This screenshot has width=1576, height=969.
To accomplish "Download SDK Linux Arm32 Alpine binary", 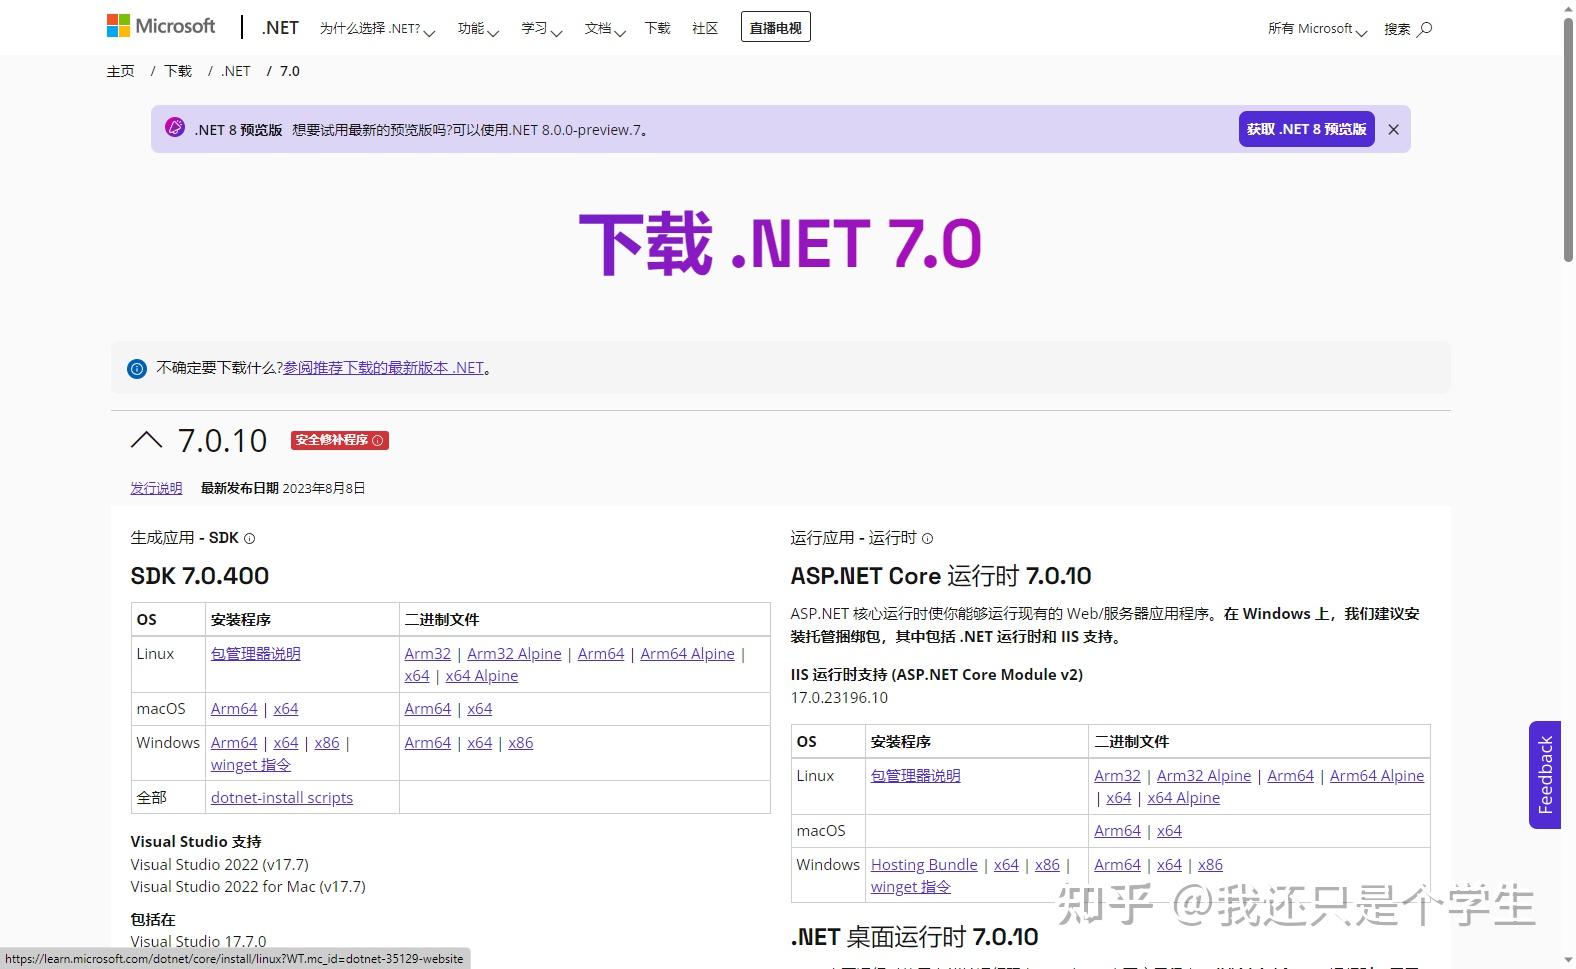I will [514, 654].
